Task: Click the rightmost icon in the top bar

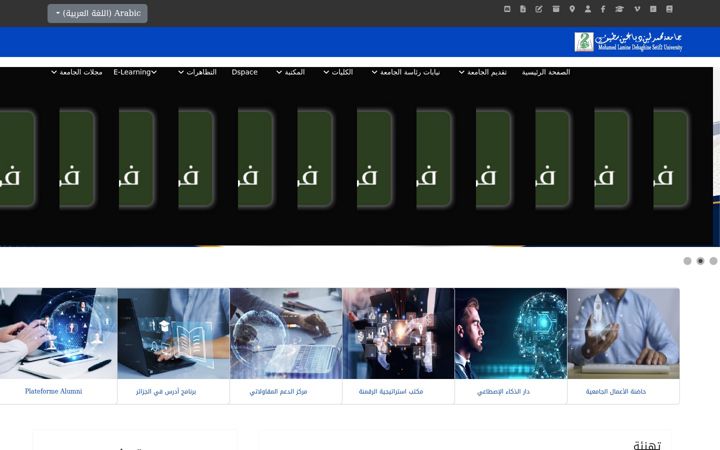Action: (669, 9)
